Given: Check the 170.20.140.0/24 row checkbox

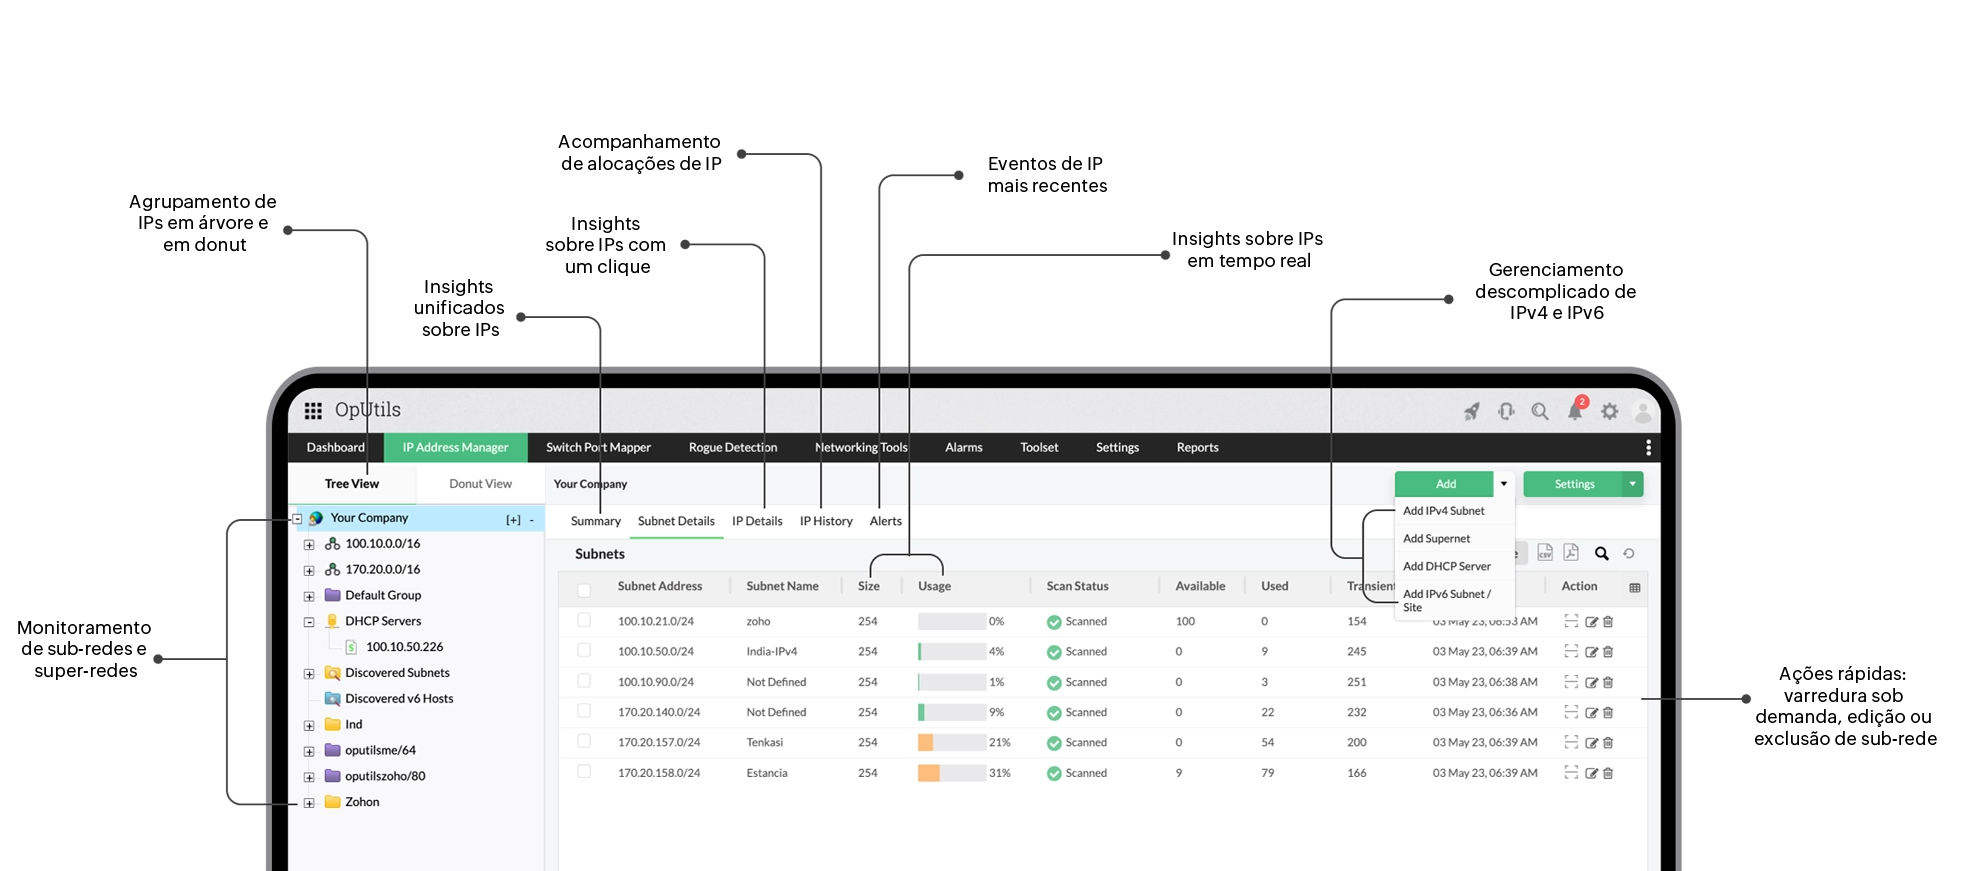Looking at the screenshot, I should (584, 711).
